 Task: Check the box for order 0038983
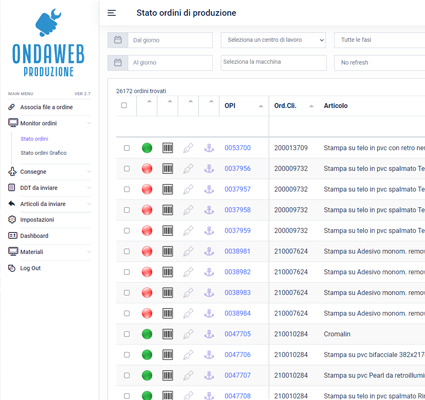(x=127, y=292)
